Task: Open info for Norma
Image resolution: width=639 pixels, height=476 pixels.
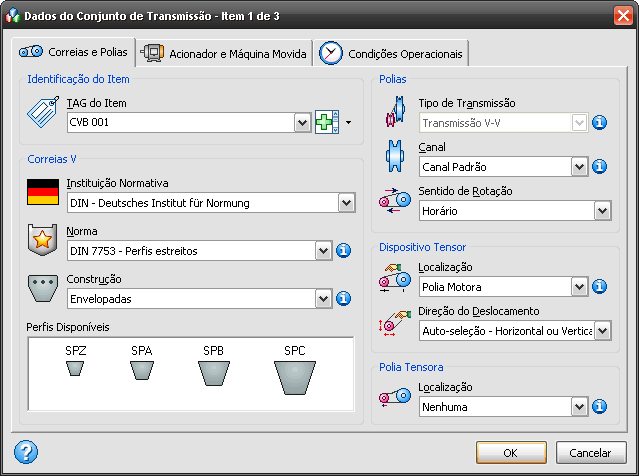Action: pyautogui.click(x=344, y=251)
